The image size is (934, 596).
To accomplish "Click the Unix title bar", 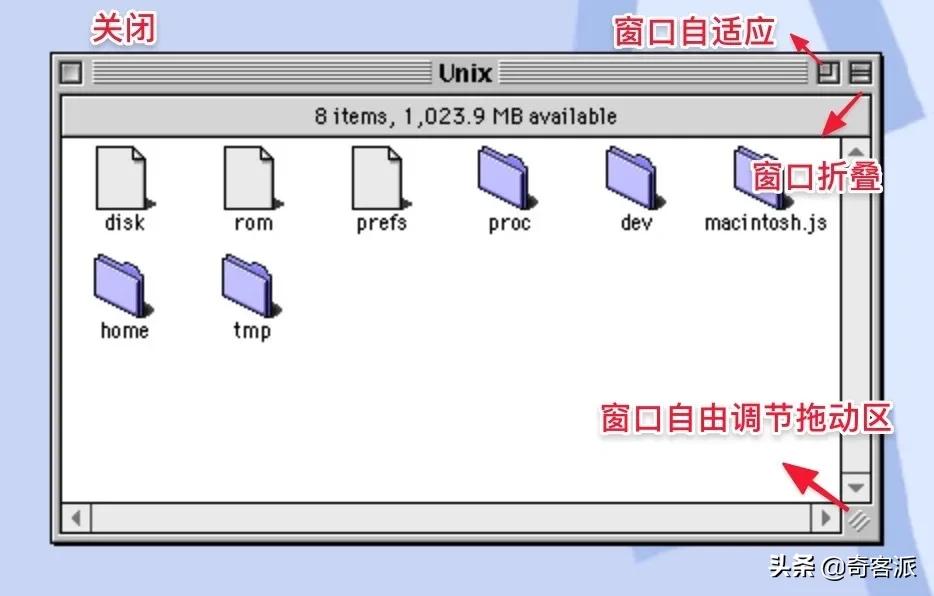I will (465, 73).
